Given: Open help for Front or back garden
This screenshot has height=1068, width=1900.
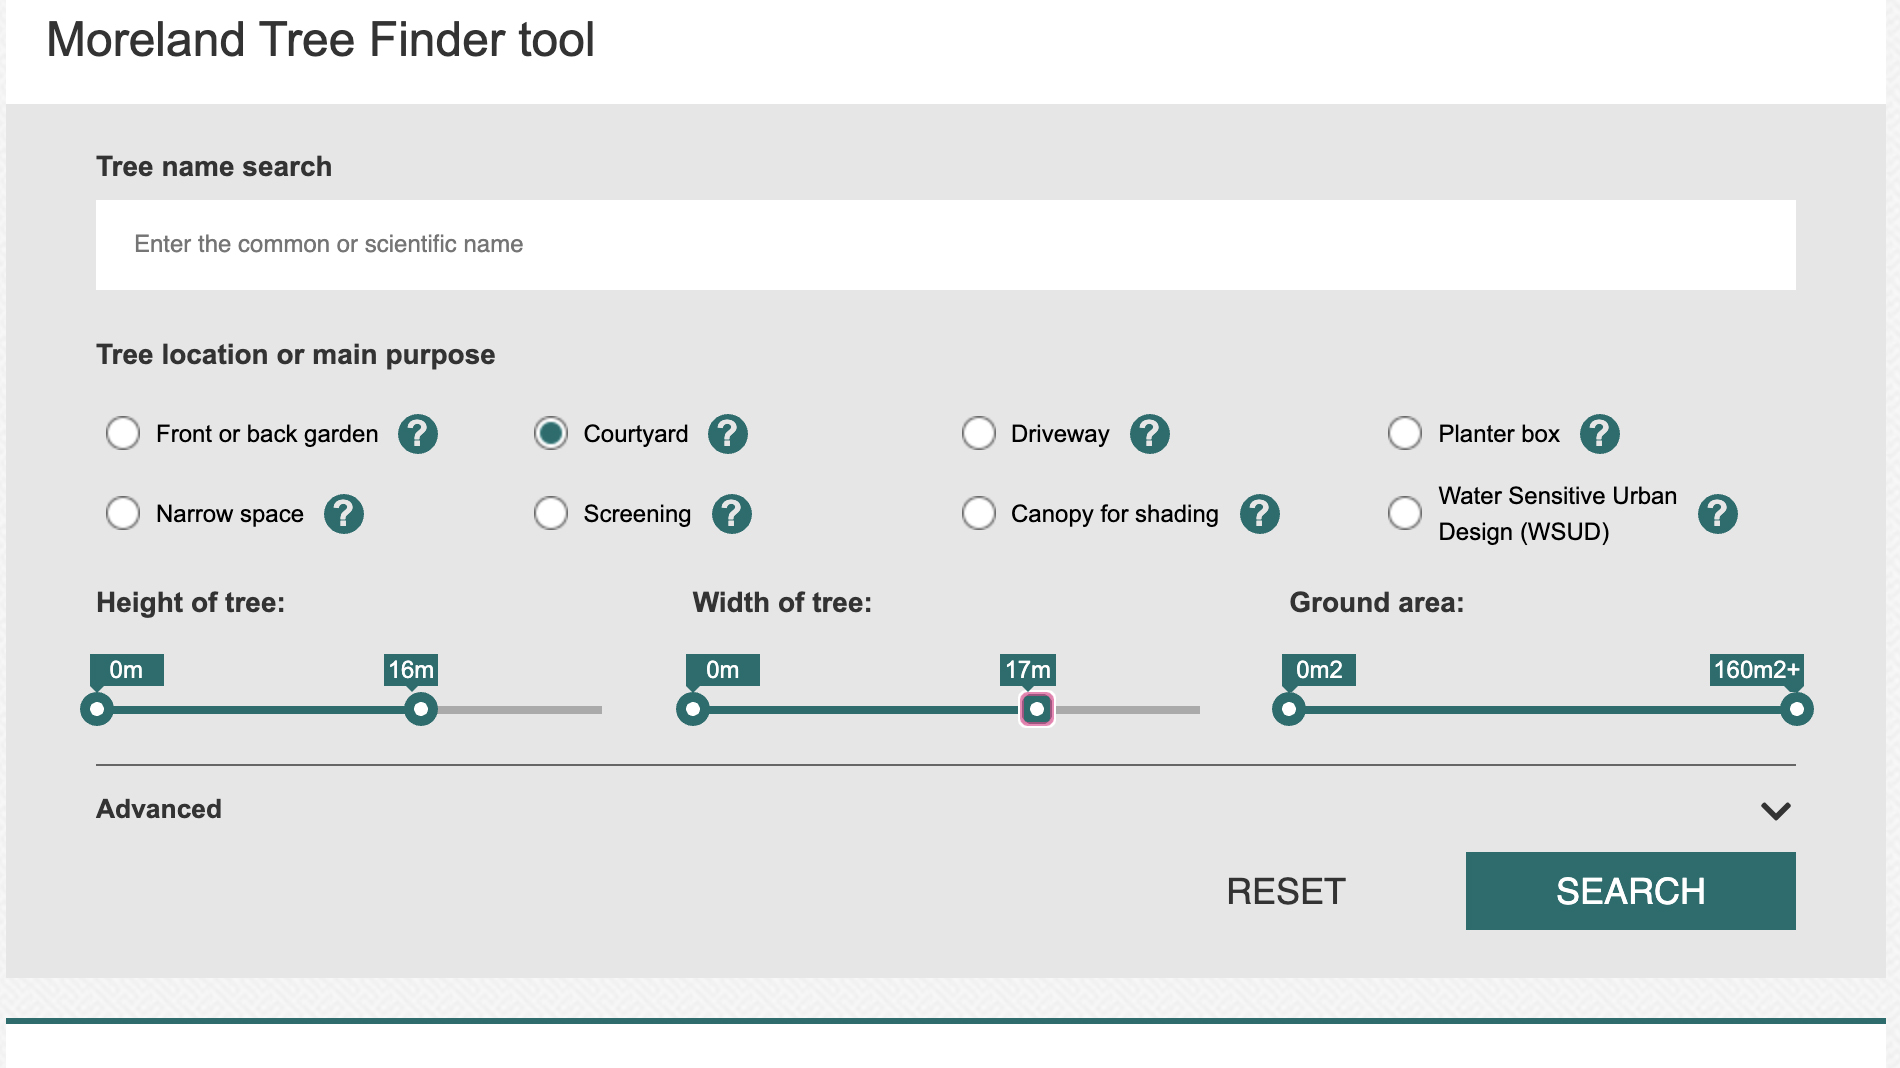Looking at the screenshot, I should click(418, 434).
